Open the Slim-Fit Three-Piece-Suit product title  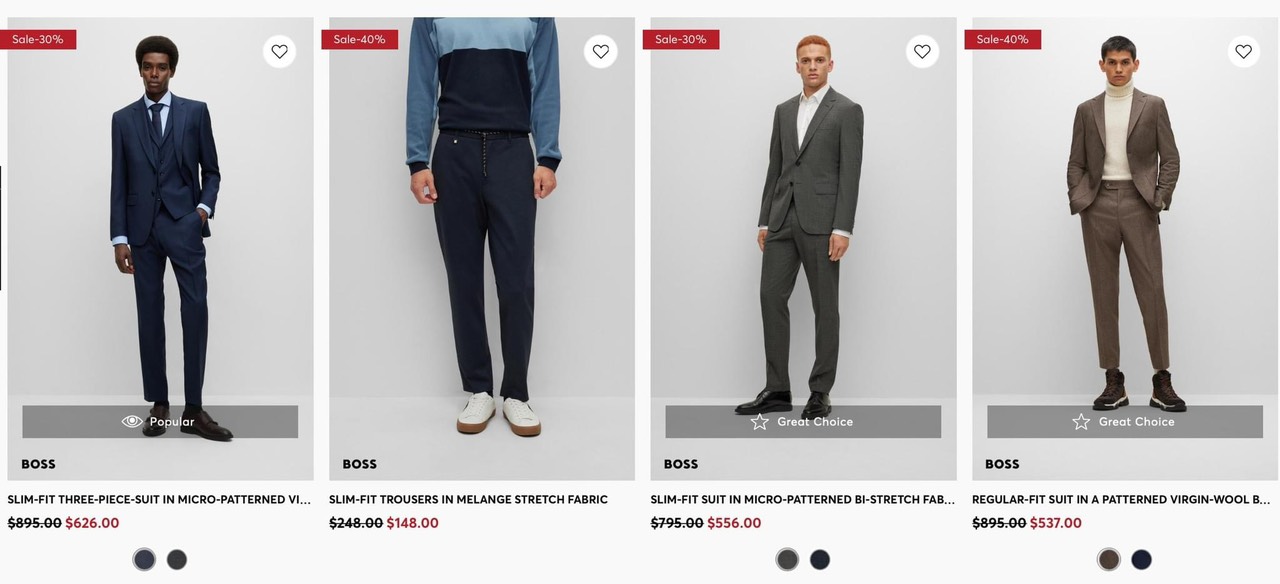pyautogui.click(x=159, y=499)
